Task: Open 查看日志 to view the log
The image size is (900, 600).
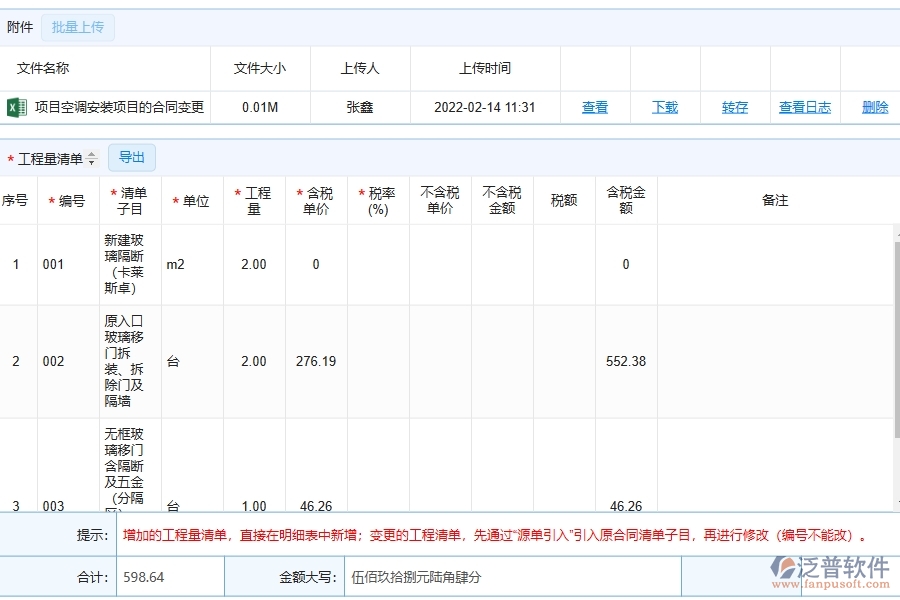Action: tap(806, 107)
